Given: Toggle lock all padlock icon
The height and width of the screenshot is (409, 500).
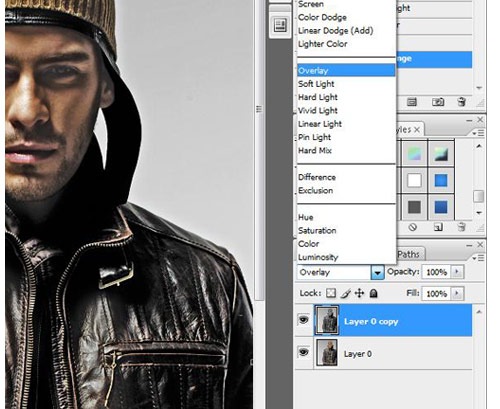Looking at the screenshot, I should tap(374, 293).
